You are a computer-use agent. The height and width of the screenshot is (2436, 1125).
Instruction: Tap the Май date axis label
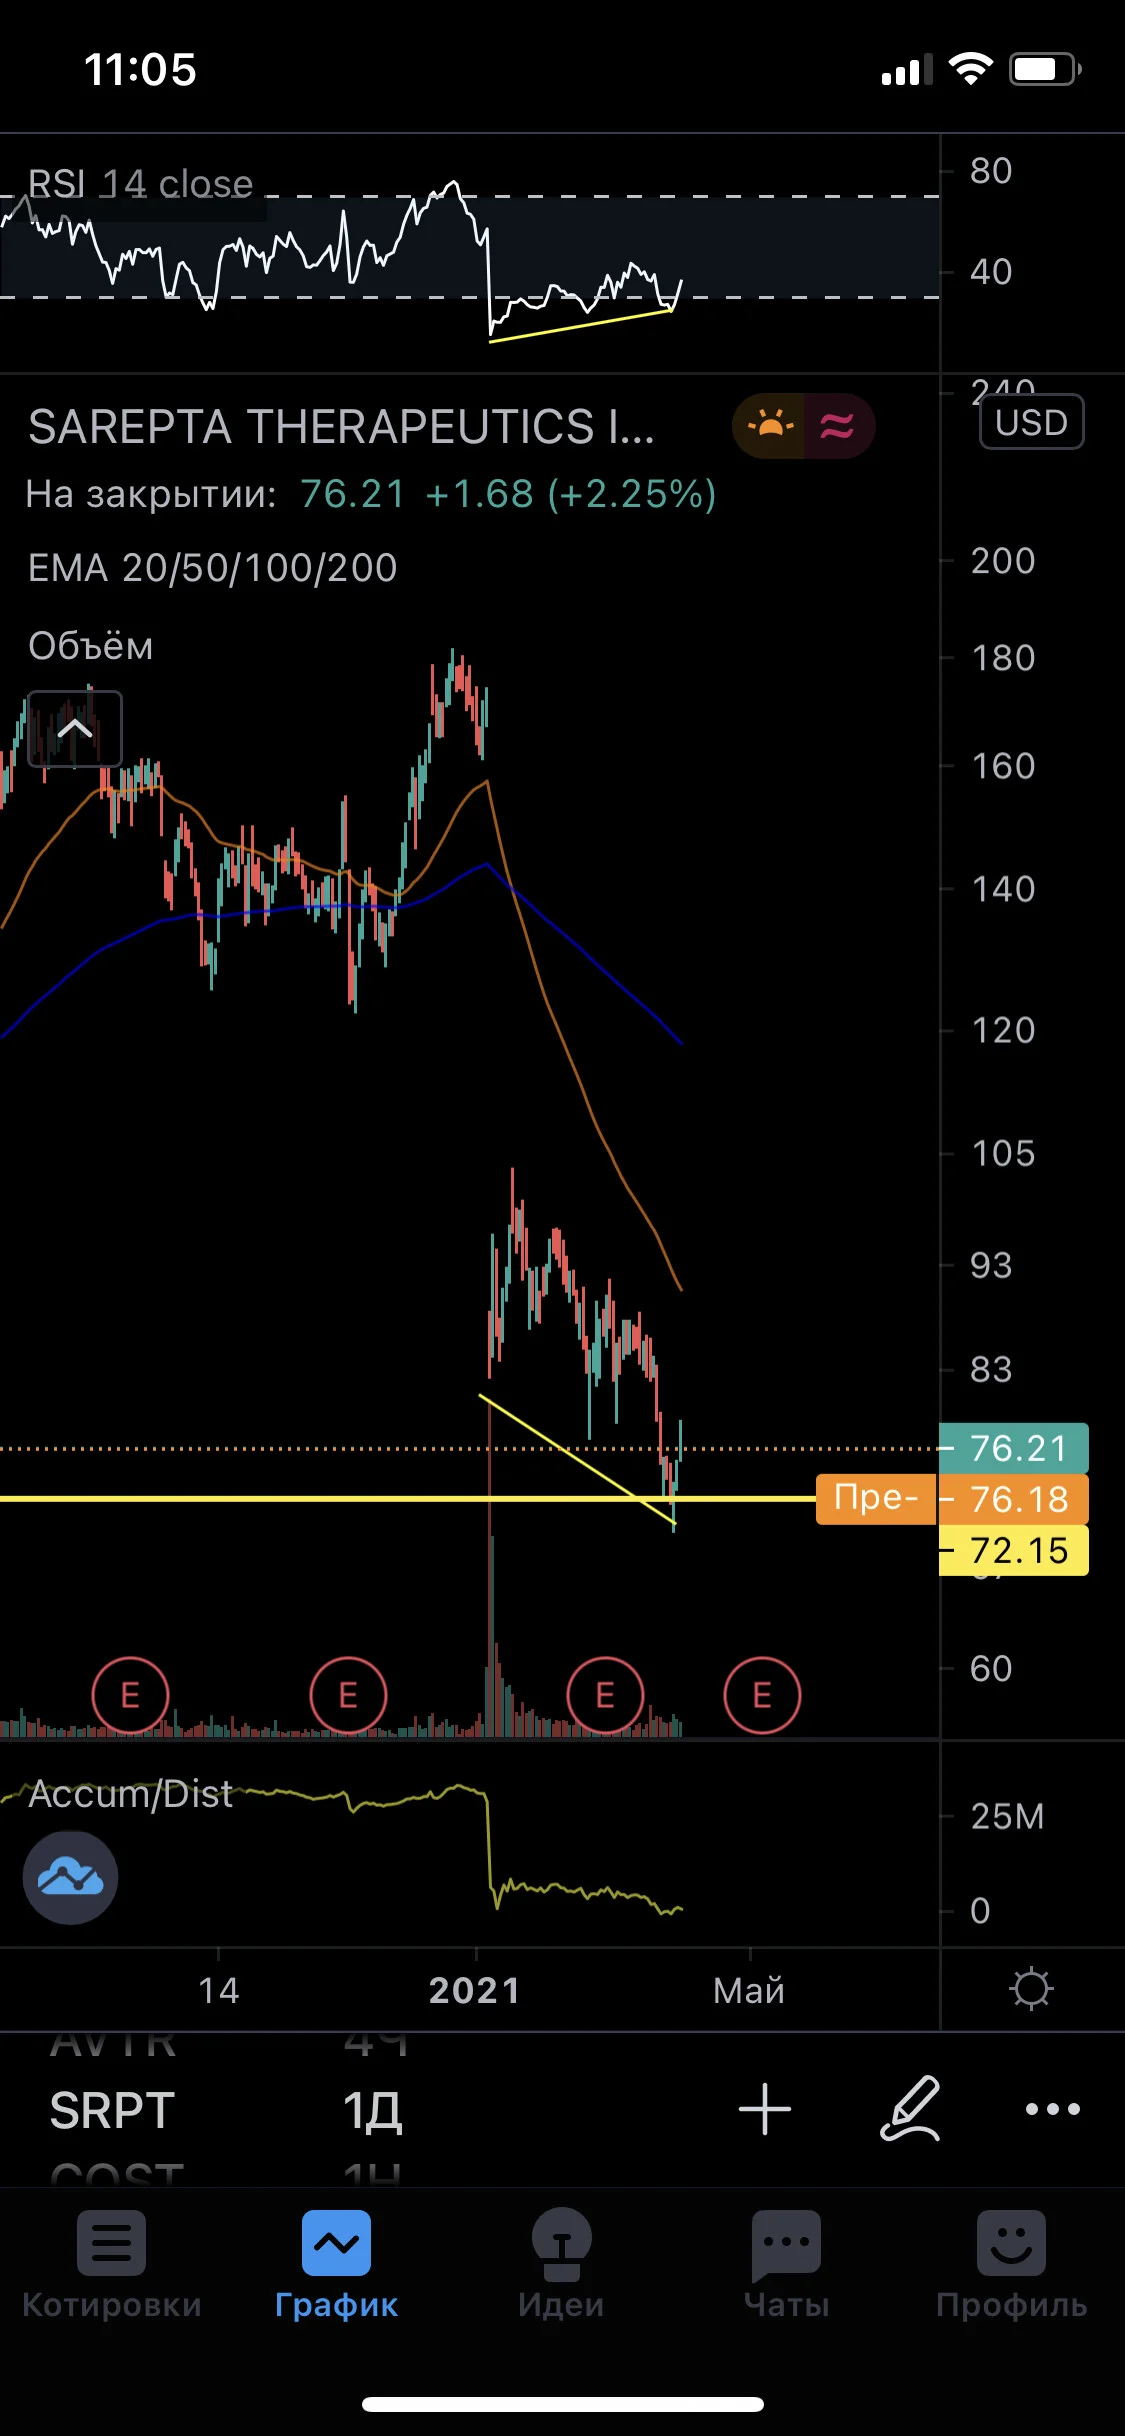[749, 1990]
